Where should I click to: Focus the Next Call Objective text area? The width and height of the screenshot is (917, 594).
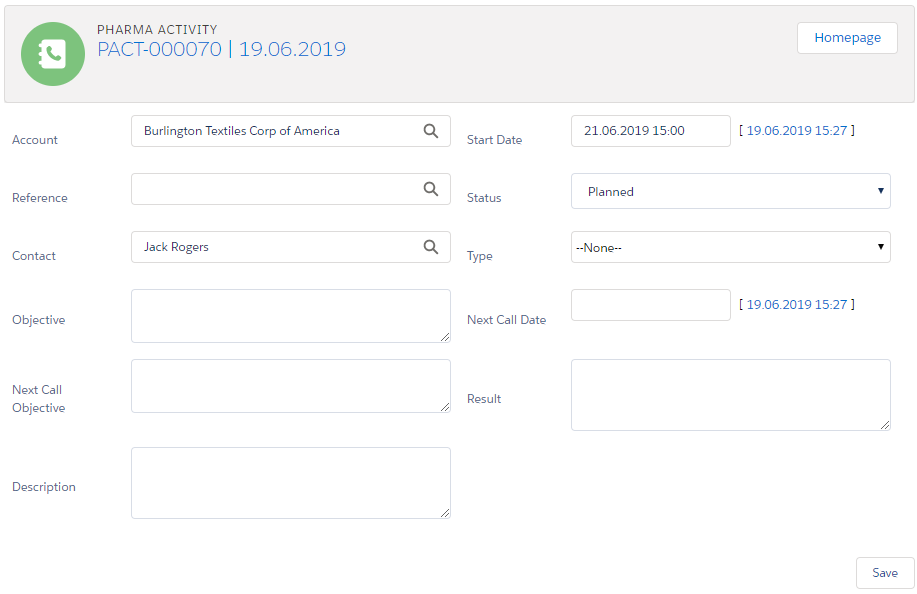pos(290,386)
